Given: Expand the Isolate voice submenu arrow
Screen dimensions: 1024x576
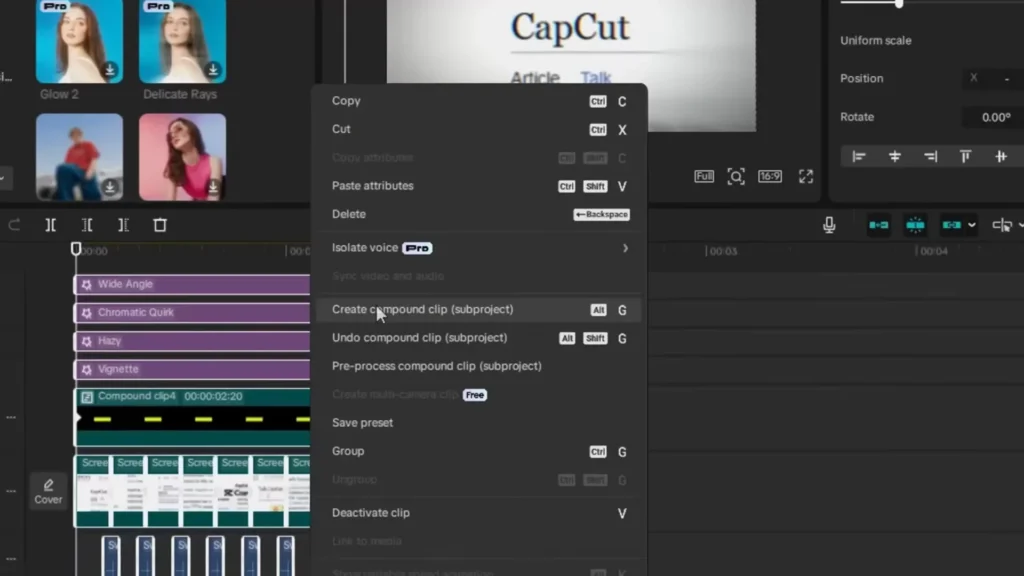Looking at the screenshot, I should (x=625, y=248).
